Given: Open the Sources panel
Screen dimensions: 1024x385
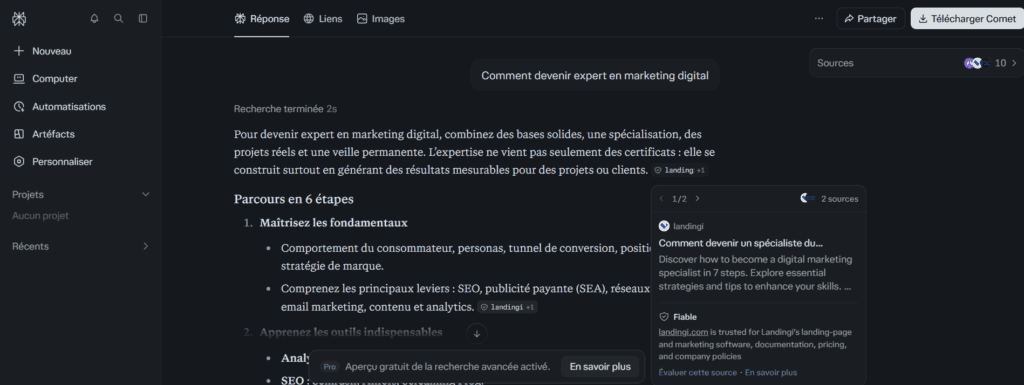Looking at the screenshot, I should tap(916, 63).
